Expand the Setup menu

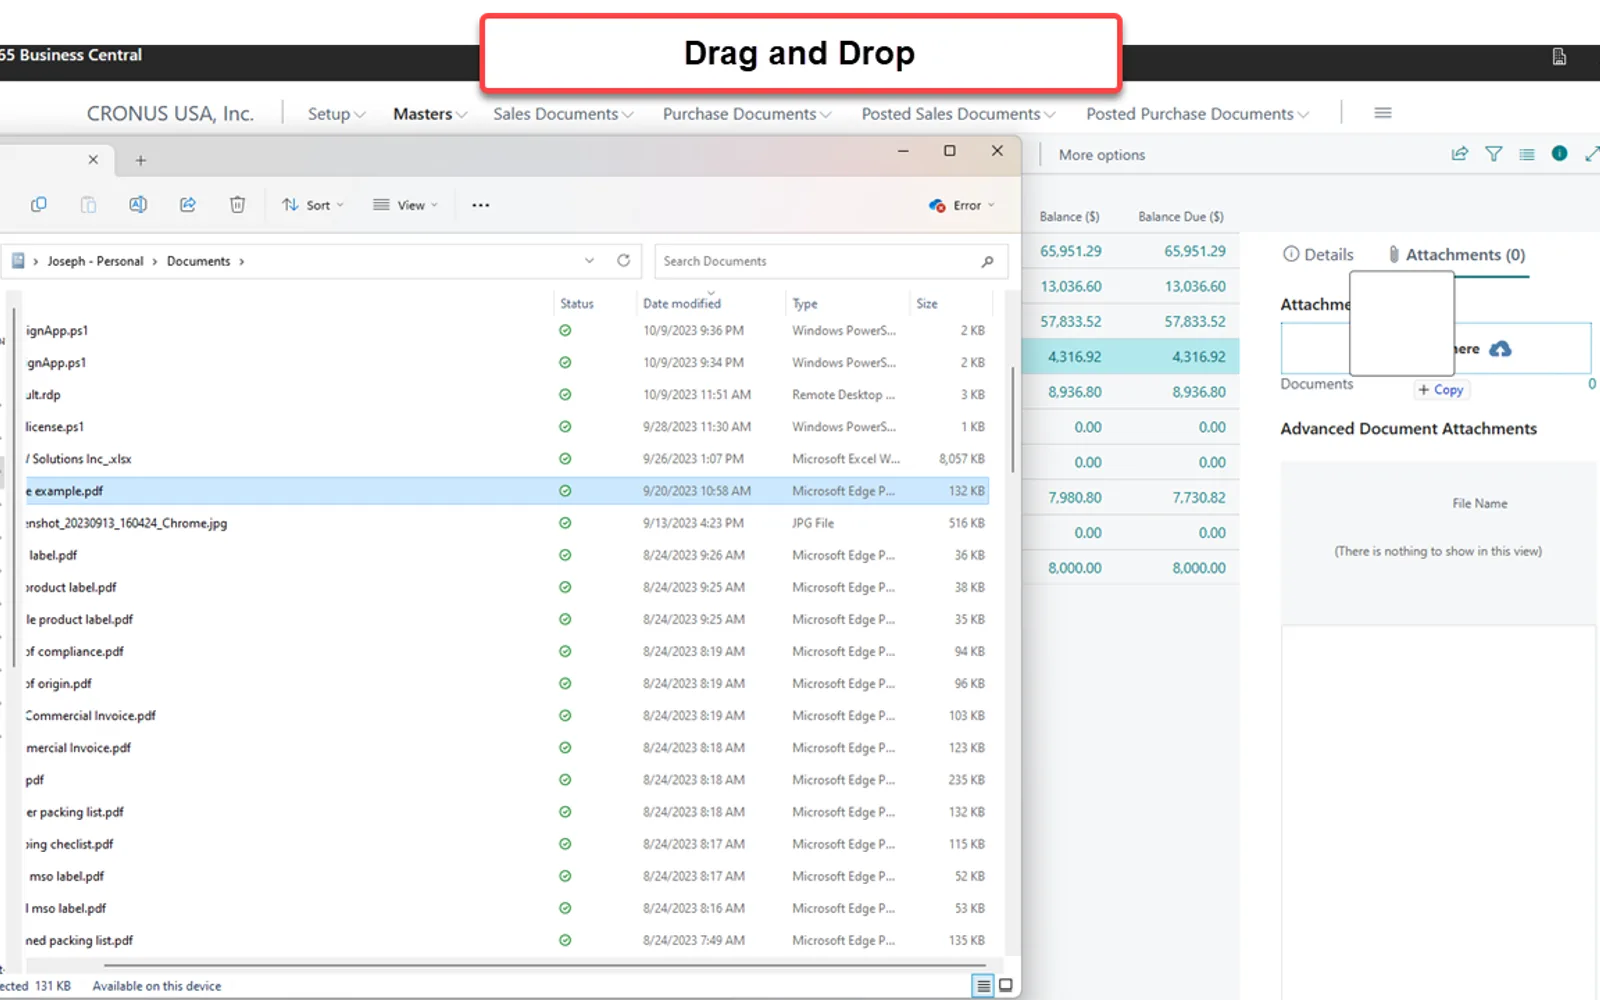pos(336,114)
